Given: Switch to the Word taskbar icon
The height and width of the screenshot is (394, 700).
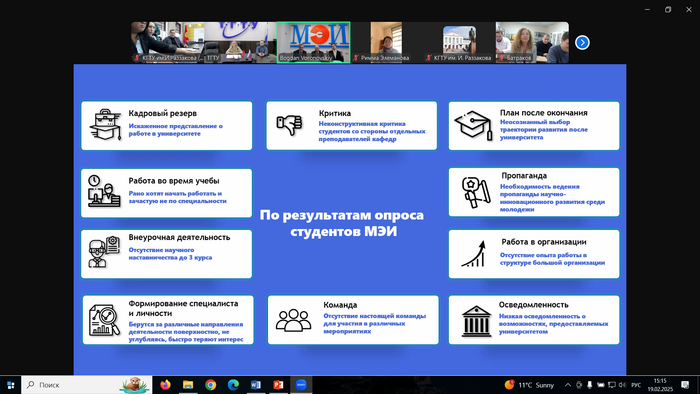Looking at the screenshot, I should point(256,385).
